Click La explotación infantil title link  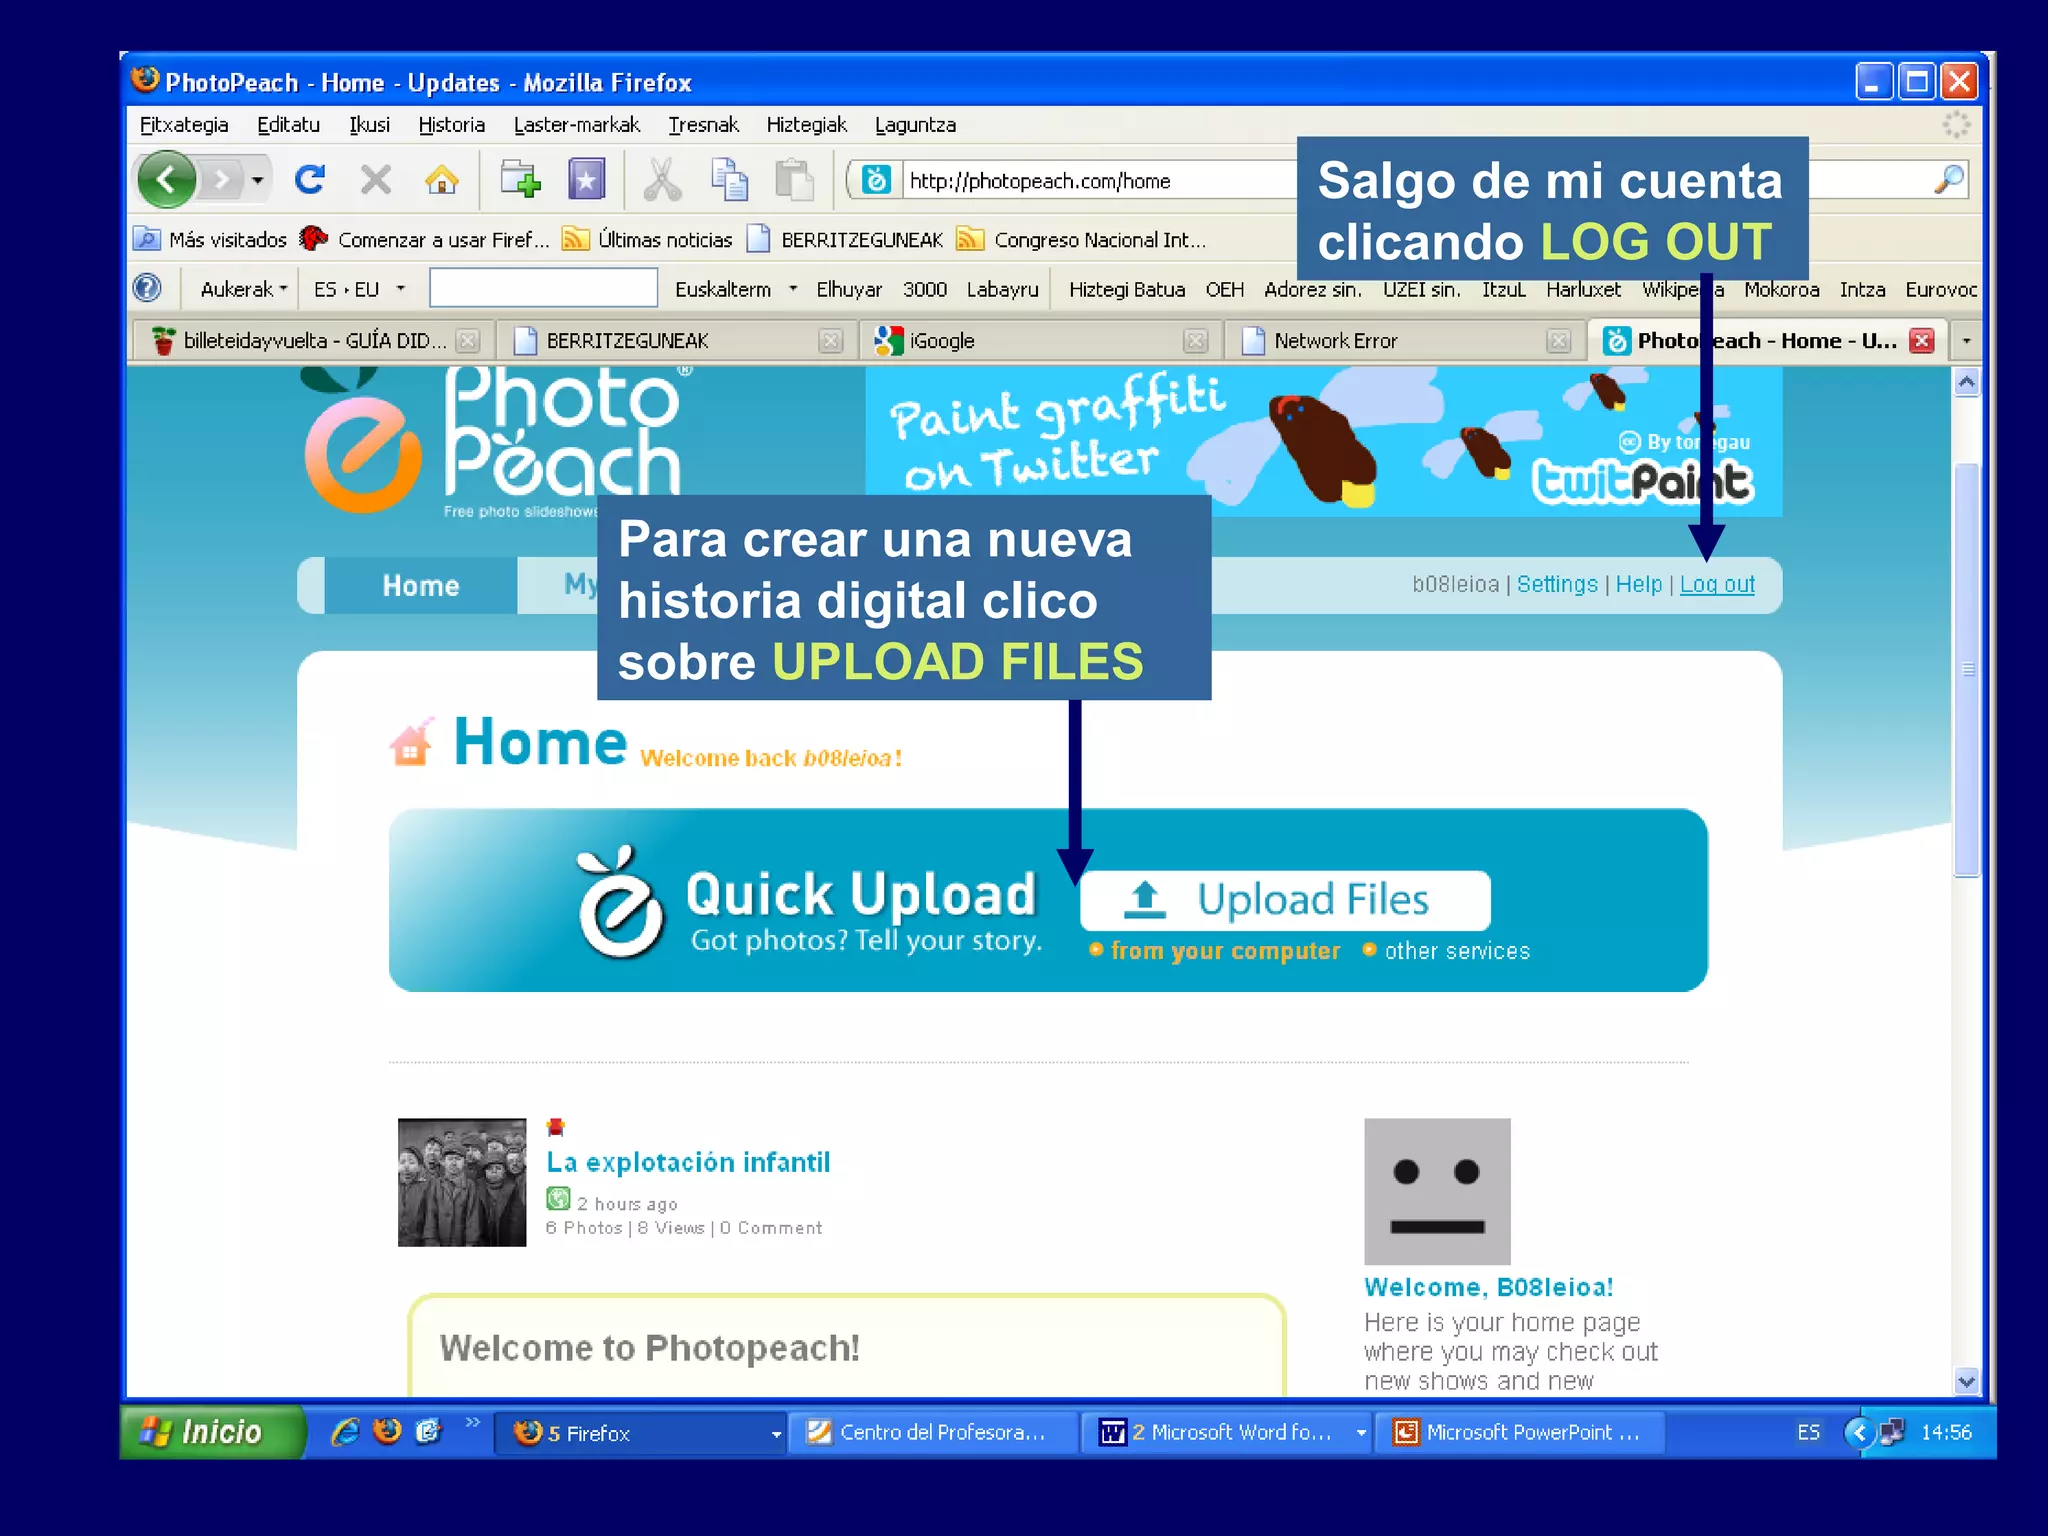(688, 1162)
